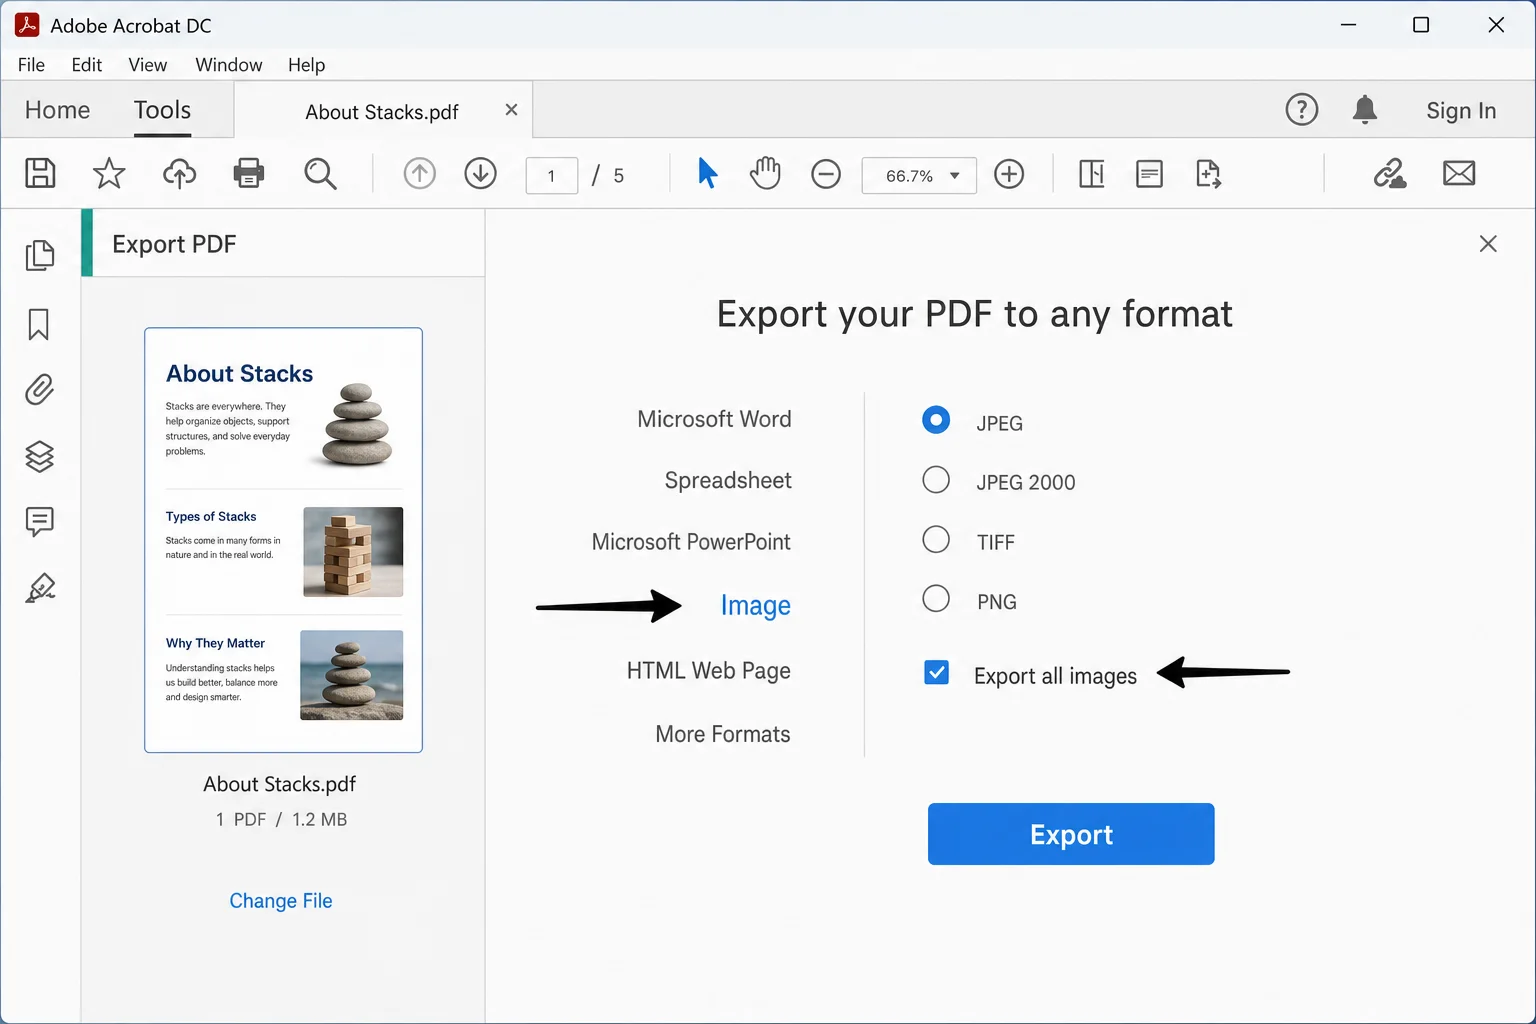Click the Save file floppy disk icon
The image size is (1536, 1024).
click(40, 173)
